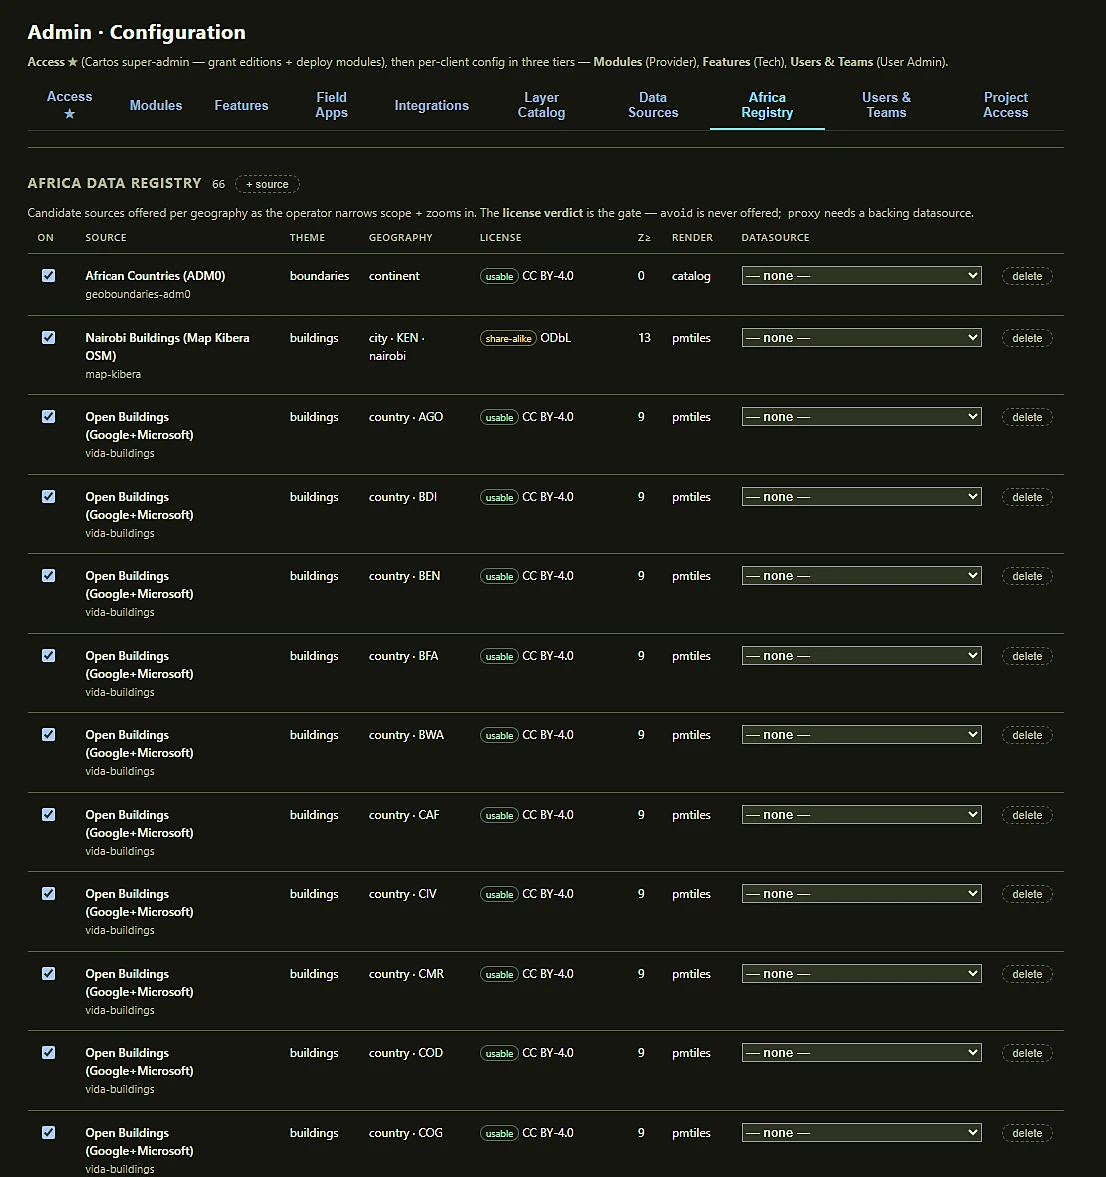Disable the country COD source

pos(49,1053)
